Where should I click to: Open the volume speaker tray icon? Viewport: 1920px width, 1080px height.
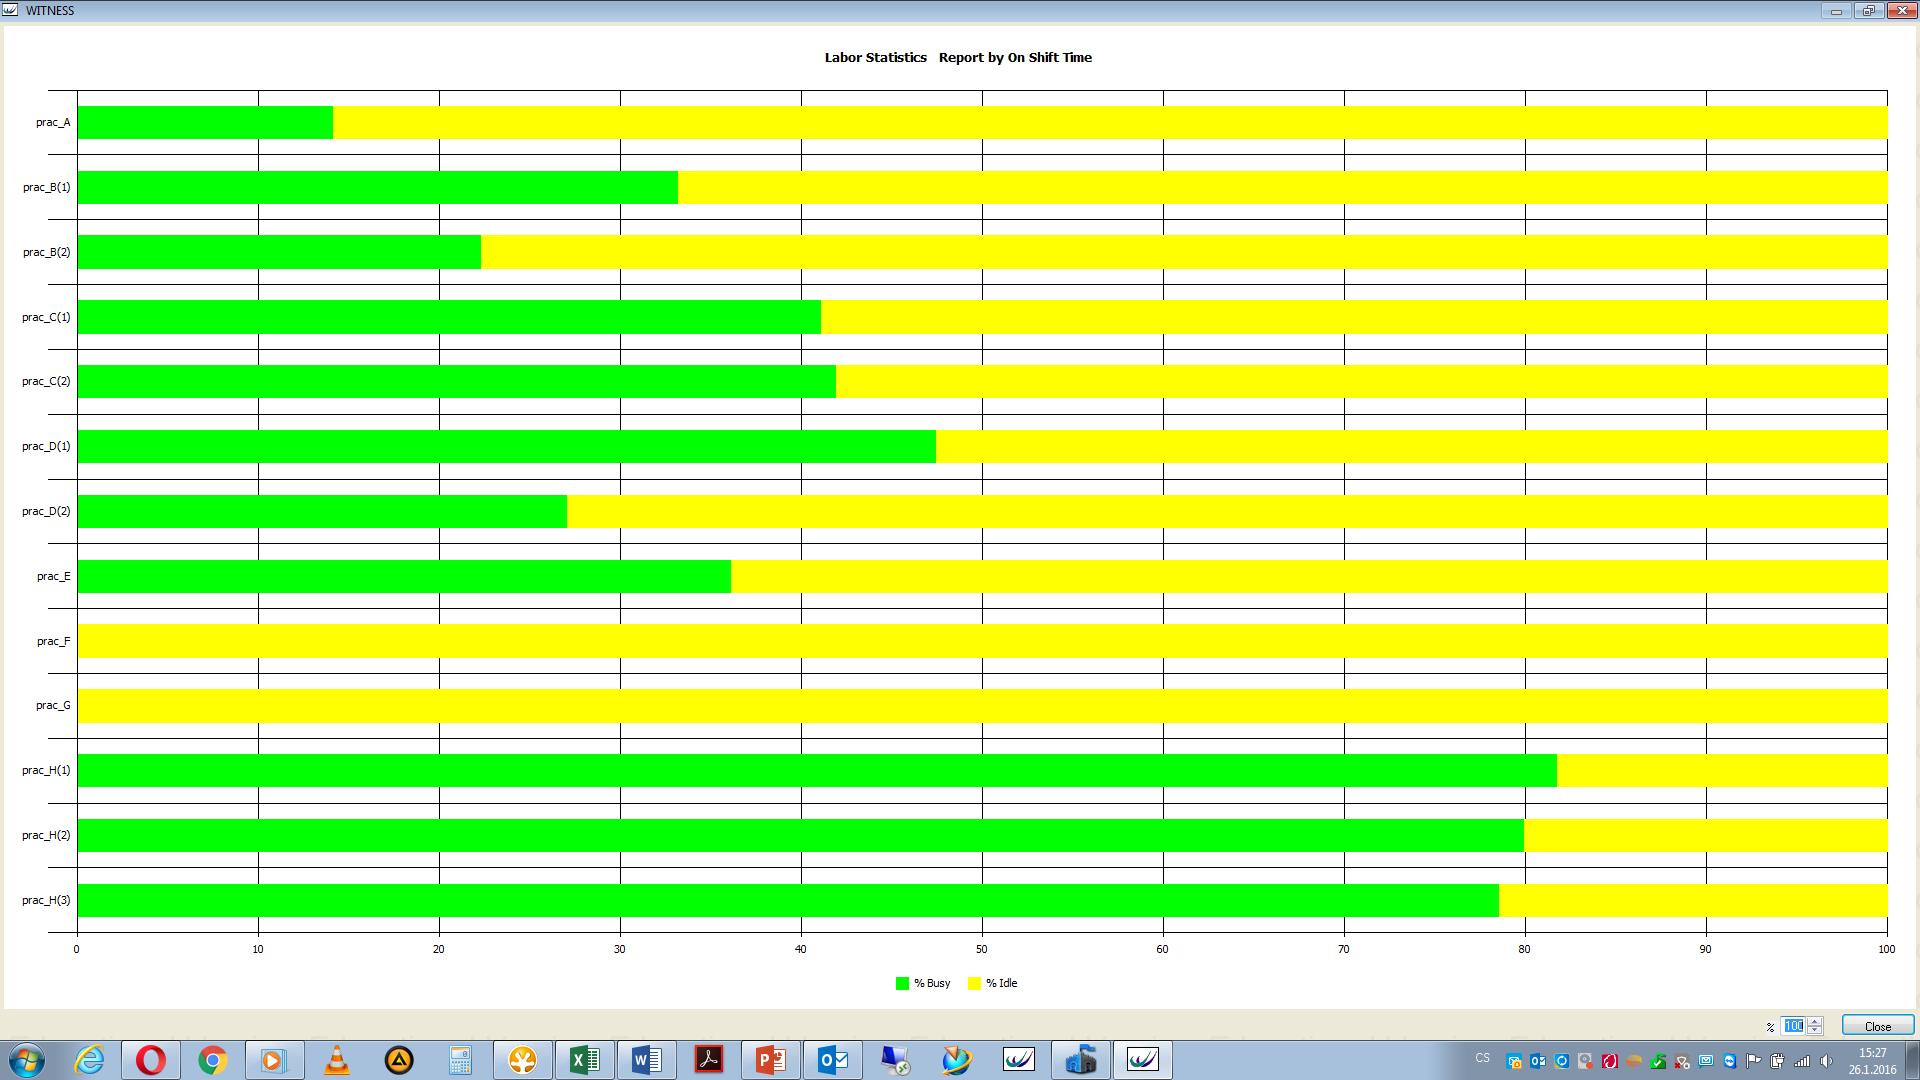pyautogui.click(x=1826, y=1061)
